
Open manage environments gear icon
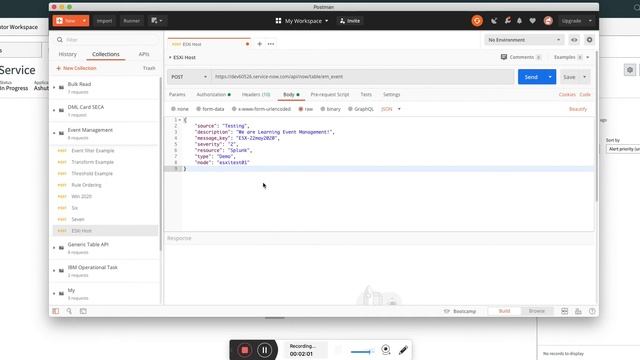(589, 40)
